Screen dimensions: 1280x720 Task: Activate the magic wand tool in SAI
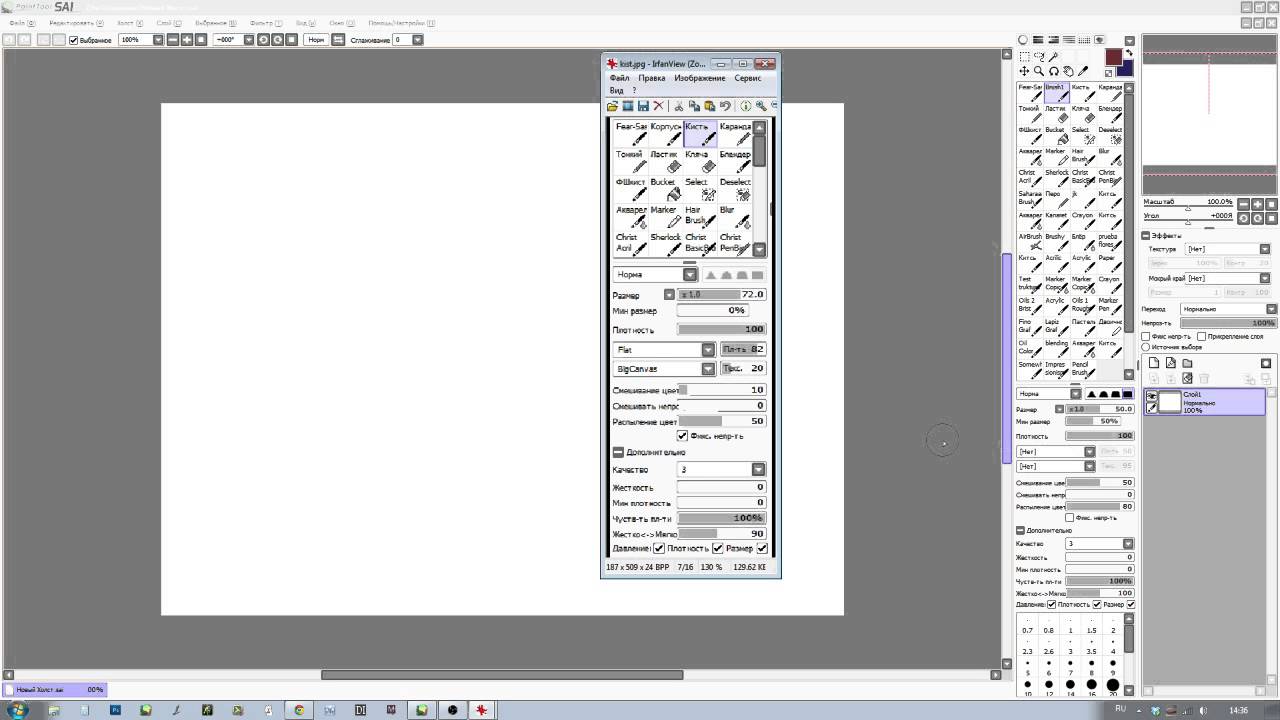(x=1053, y=57)
